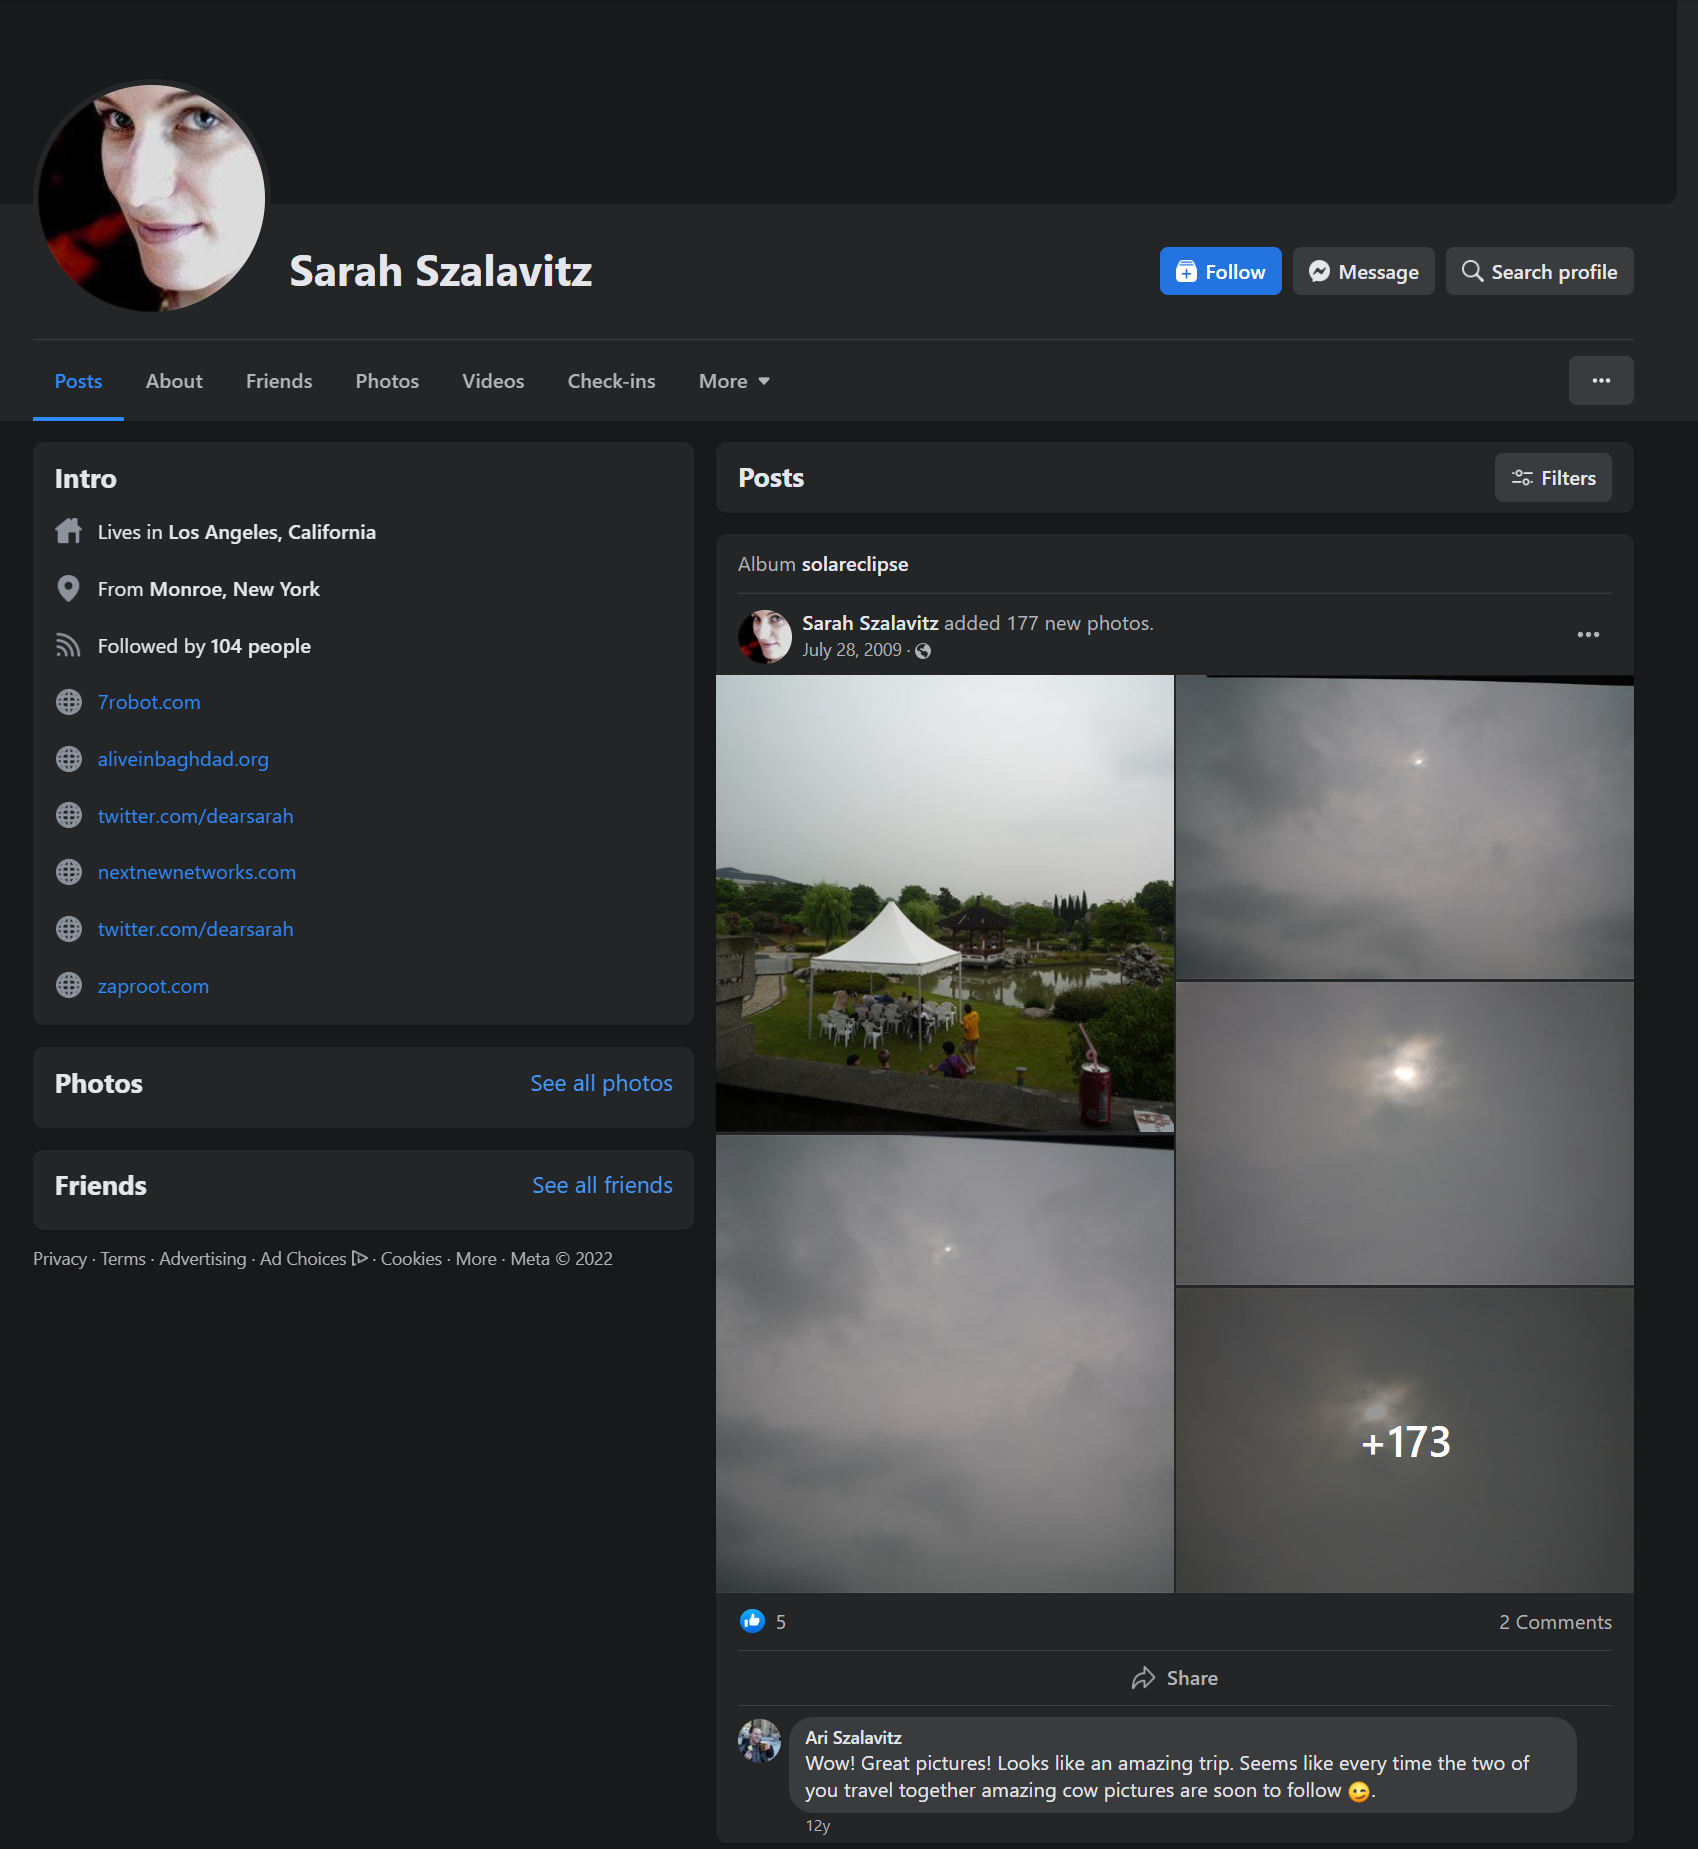This screenshot has width=1698, height=1849.
Task: Open the zaproot.com link
Action: point(152,986)
